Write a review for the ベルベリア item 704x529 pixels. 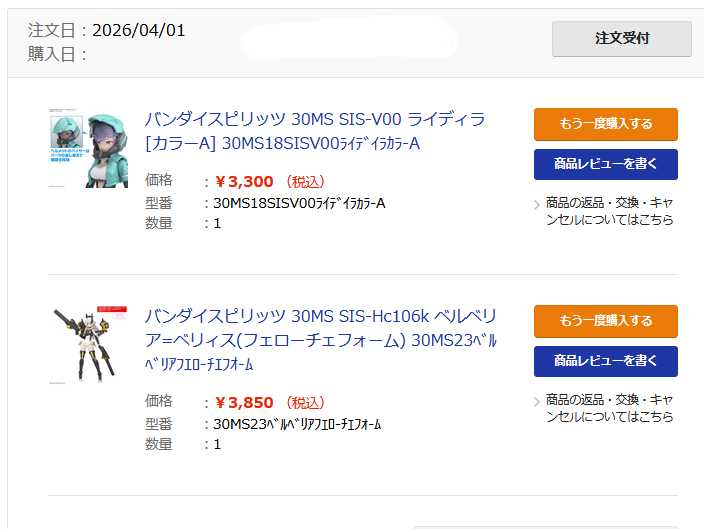(605, 361)
